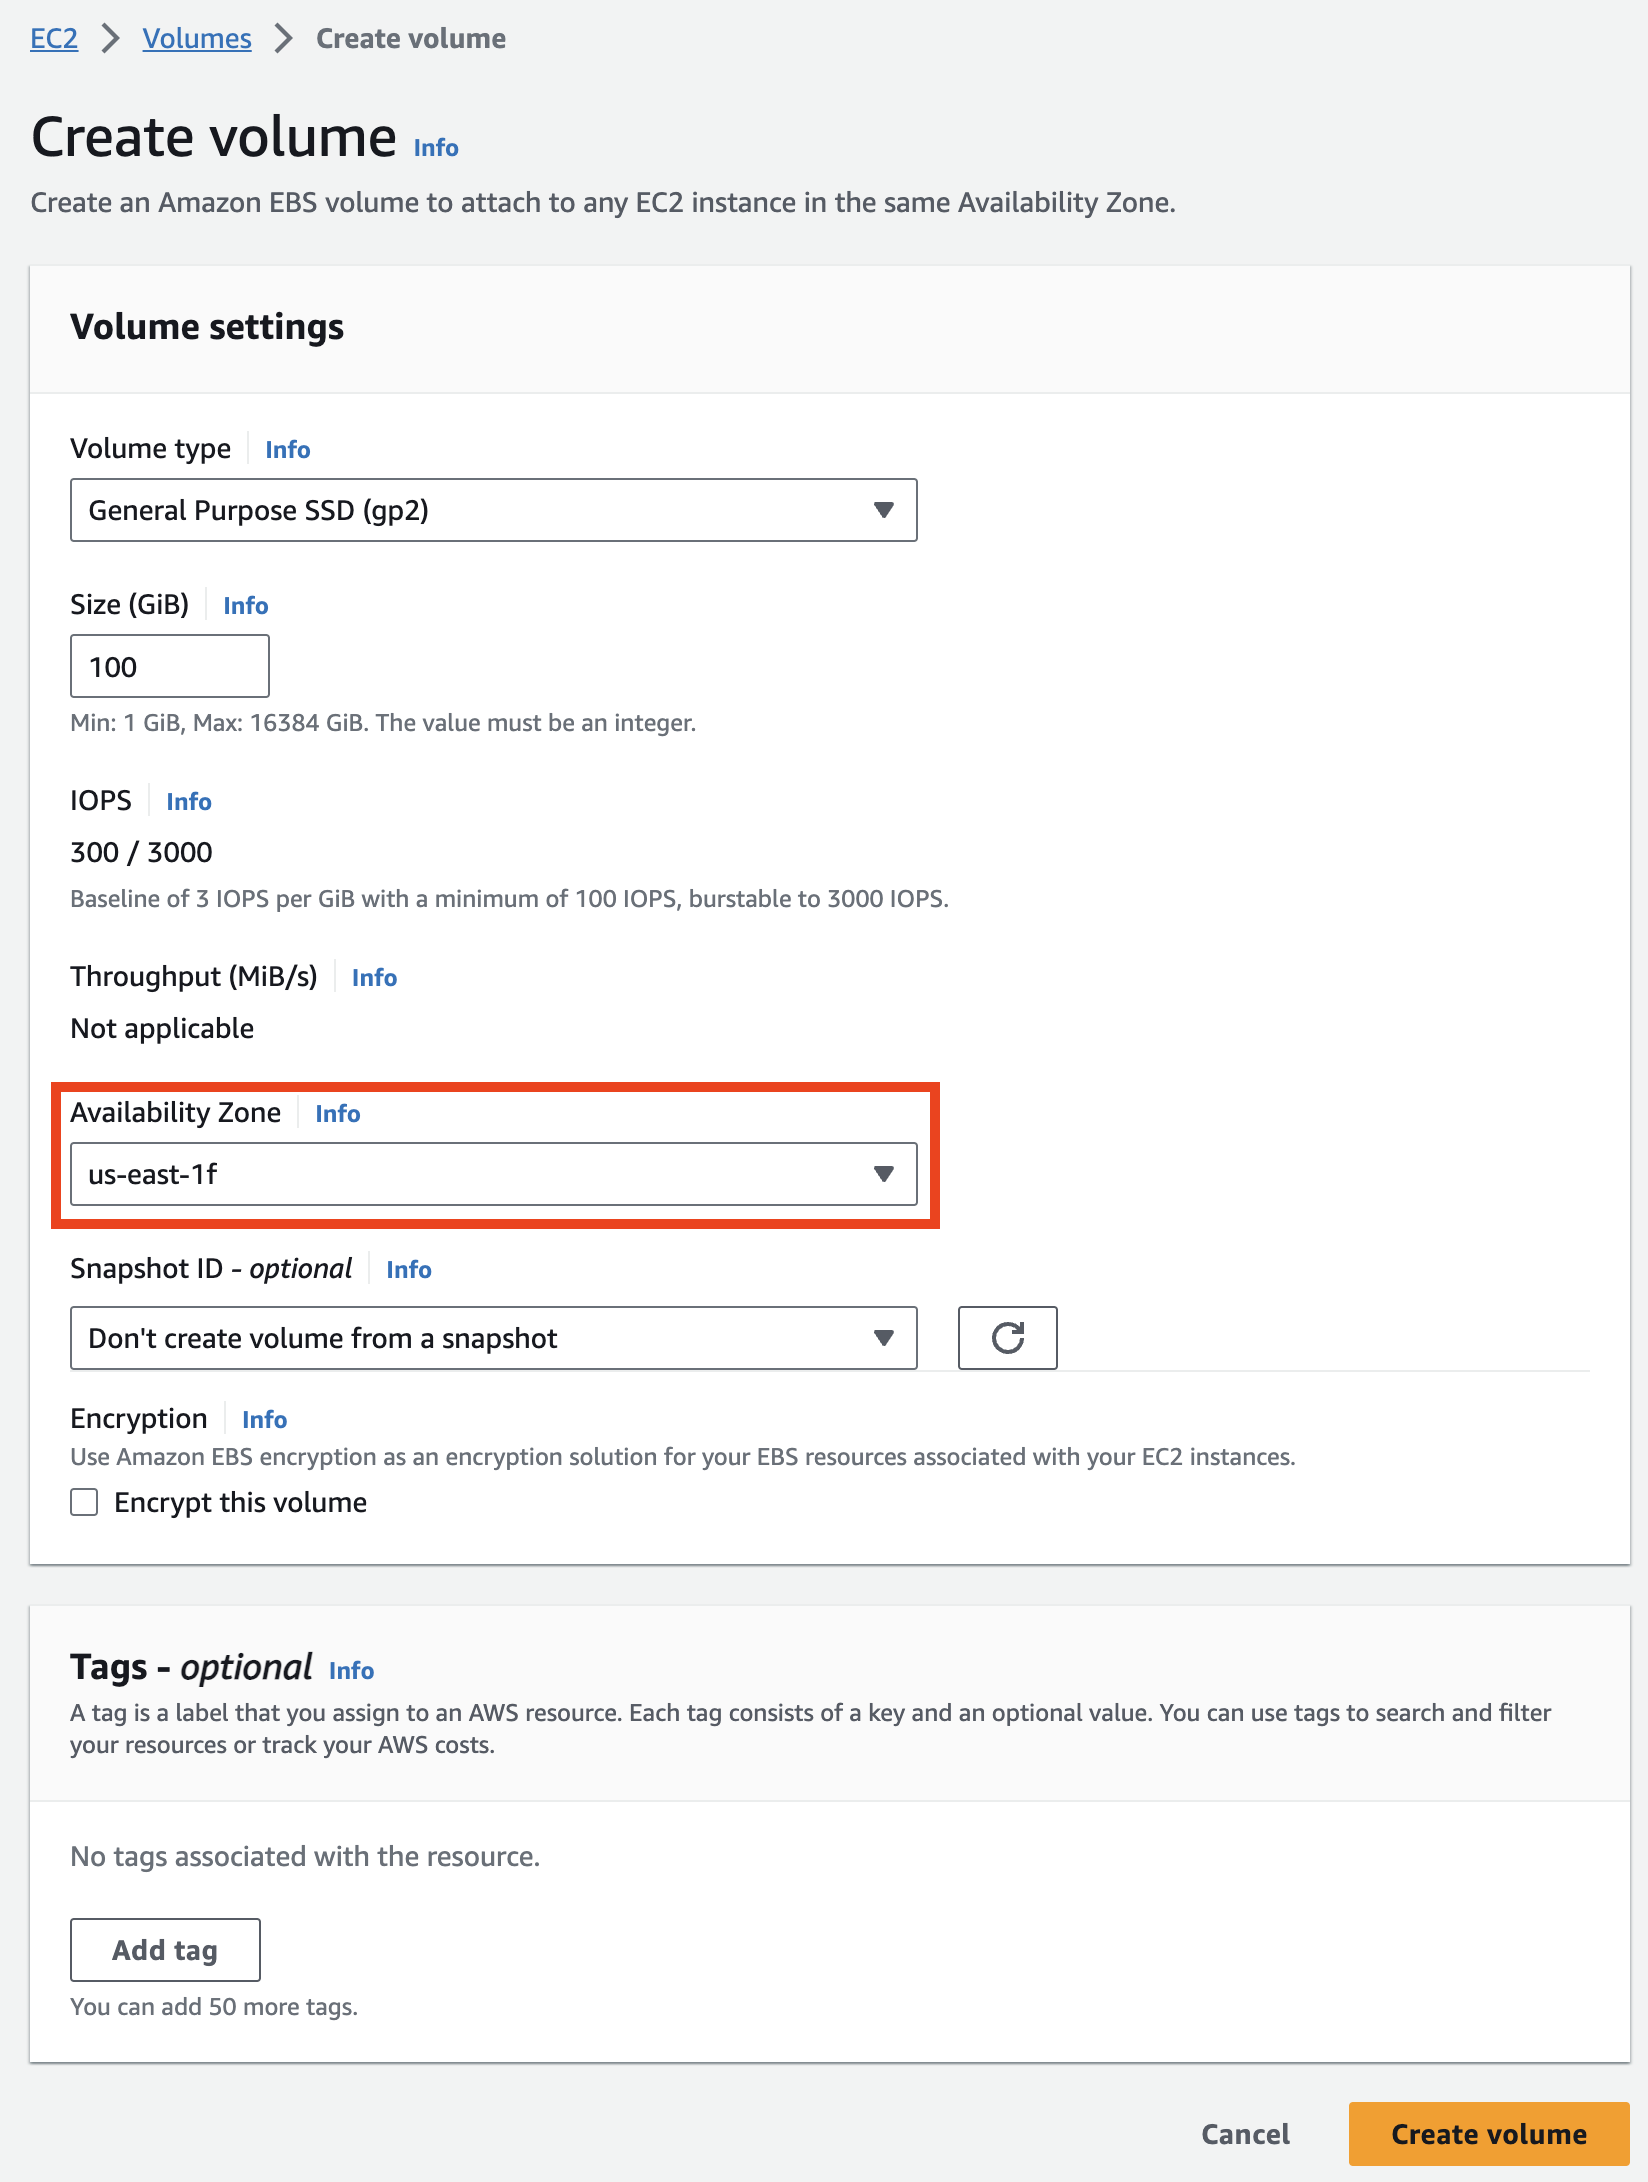This screenshot has height=2182, width=1648.
Task: Open Info link next to Encryption
Action: 264,1420
